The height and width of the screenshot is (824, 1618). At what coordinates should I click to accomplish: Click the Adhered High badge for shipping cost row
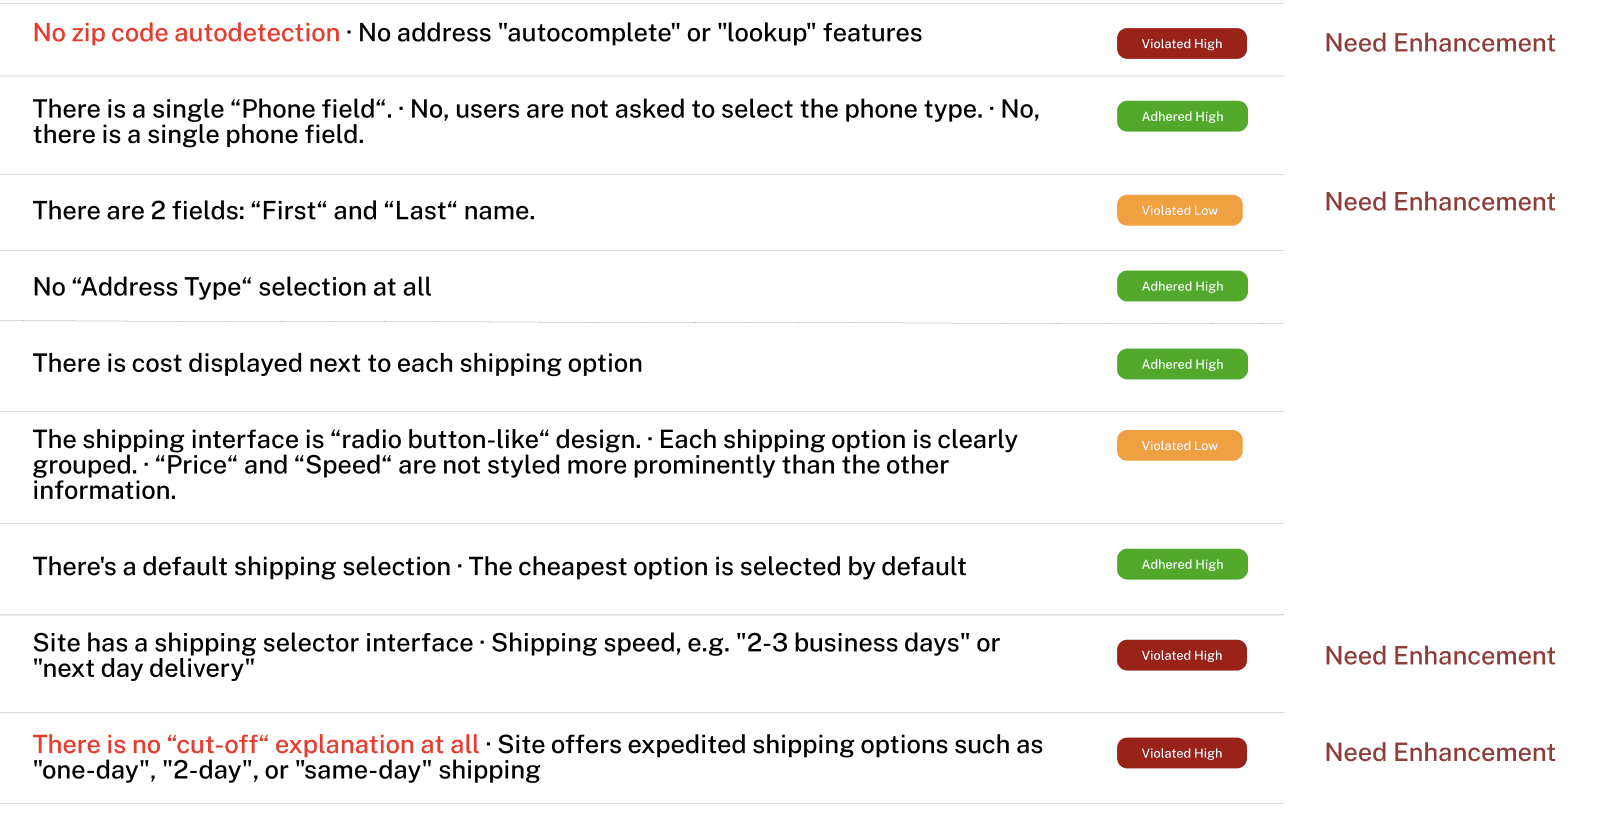[x=1181, y=364]
